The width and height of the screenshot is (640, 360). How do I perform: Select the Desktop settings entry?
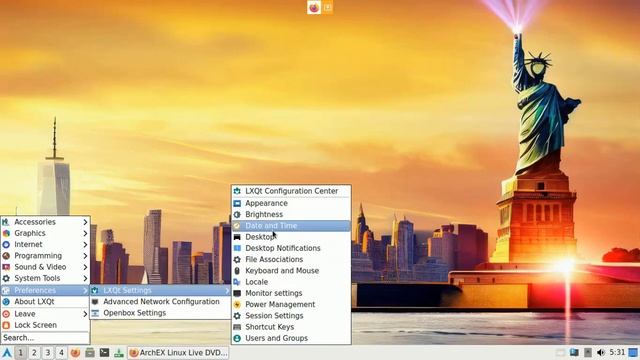point(291,237)
